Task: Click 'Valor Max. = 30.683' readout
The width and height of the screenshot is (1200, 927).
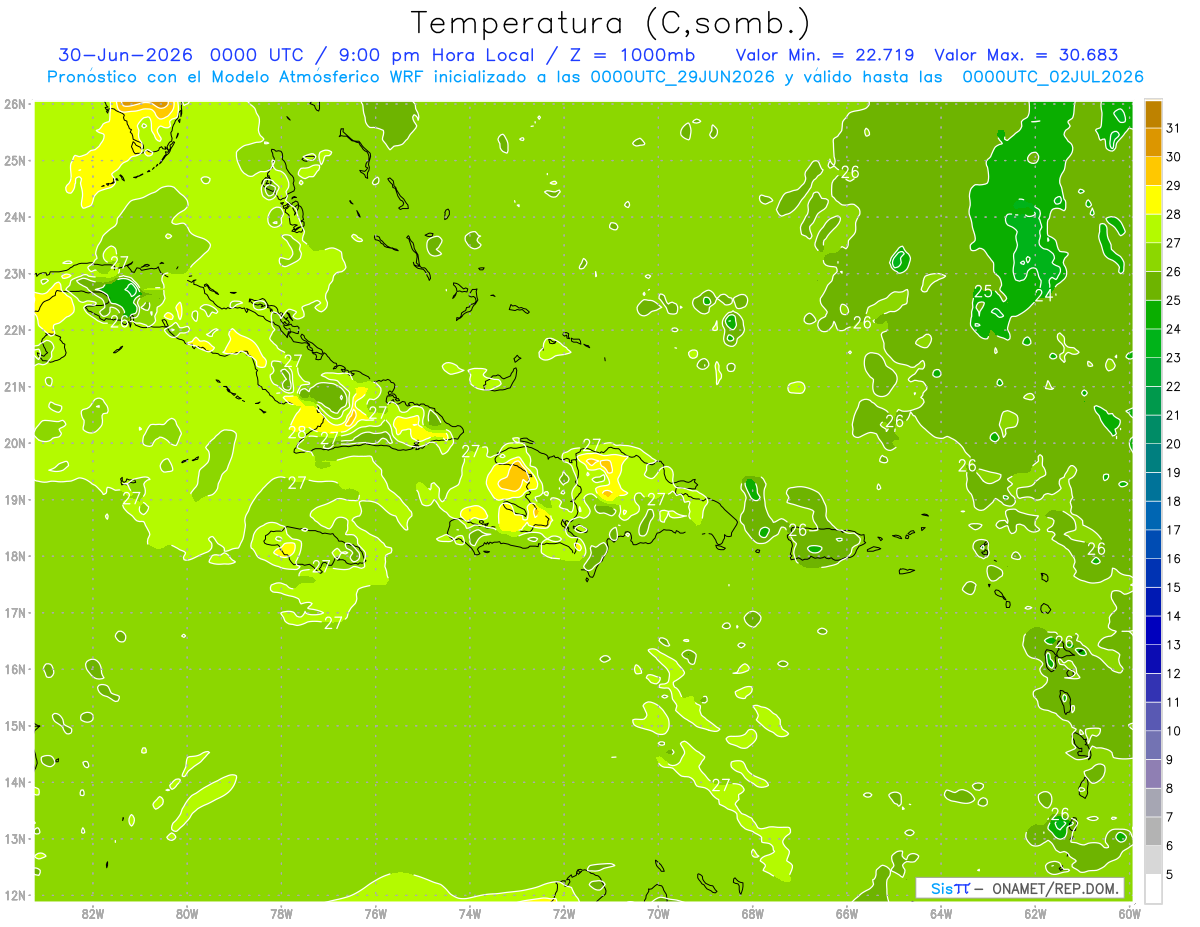Action: pos(1026,55)
